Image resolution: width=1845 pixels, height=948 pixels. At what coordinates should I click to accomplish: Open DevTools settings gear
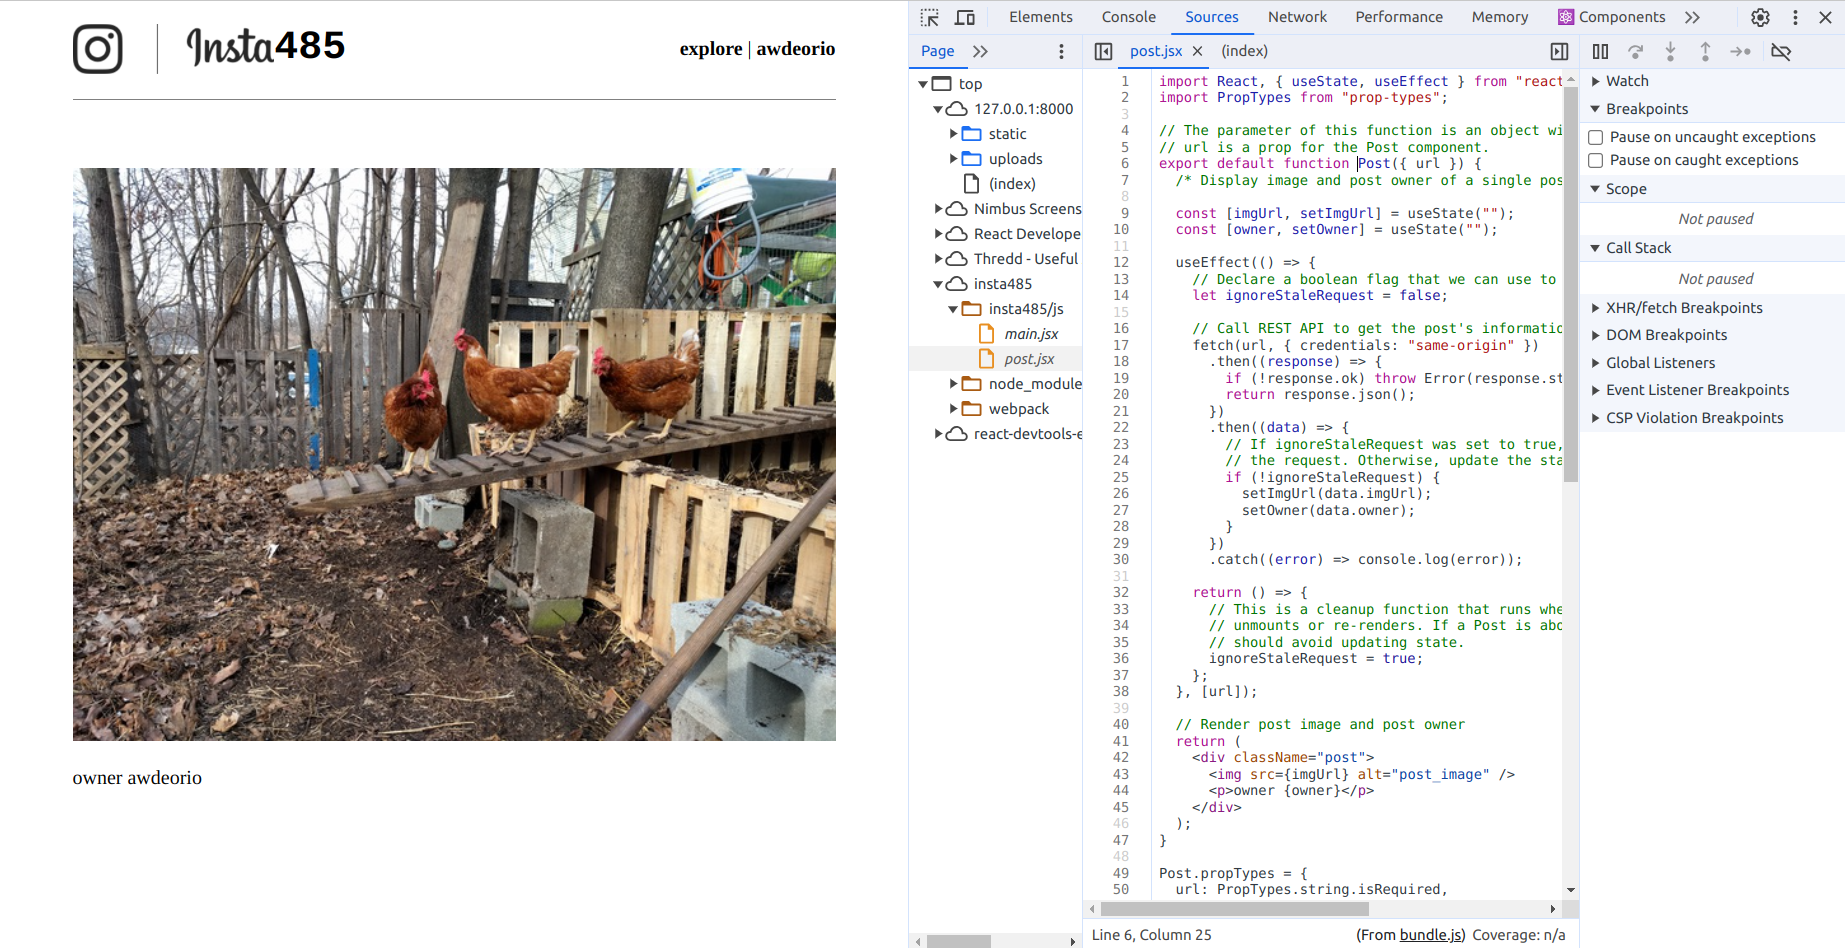tap(1760, 17)
